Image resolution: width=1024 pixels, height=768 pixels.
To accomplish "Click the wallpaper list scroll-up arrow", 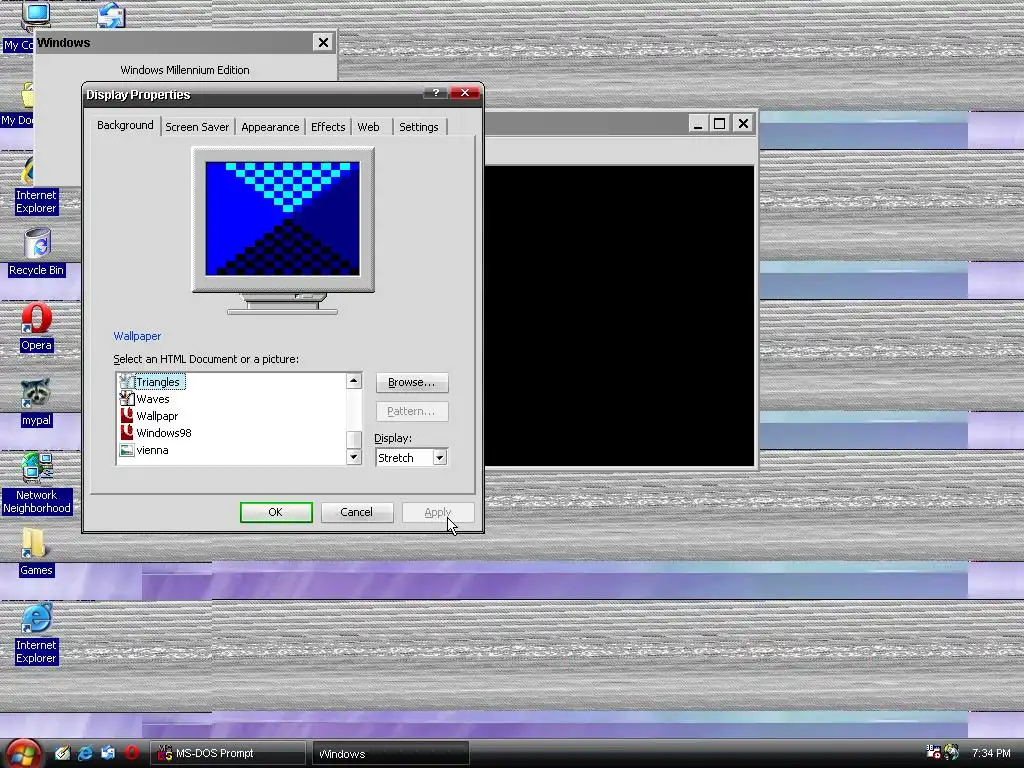I will [x=354, y=381].
